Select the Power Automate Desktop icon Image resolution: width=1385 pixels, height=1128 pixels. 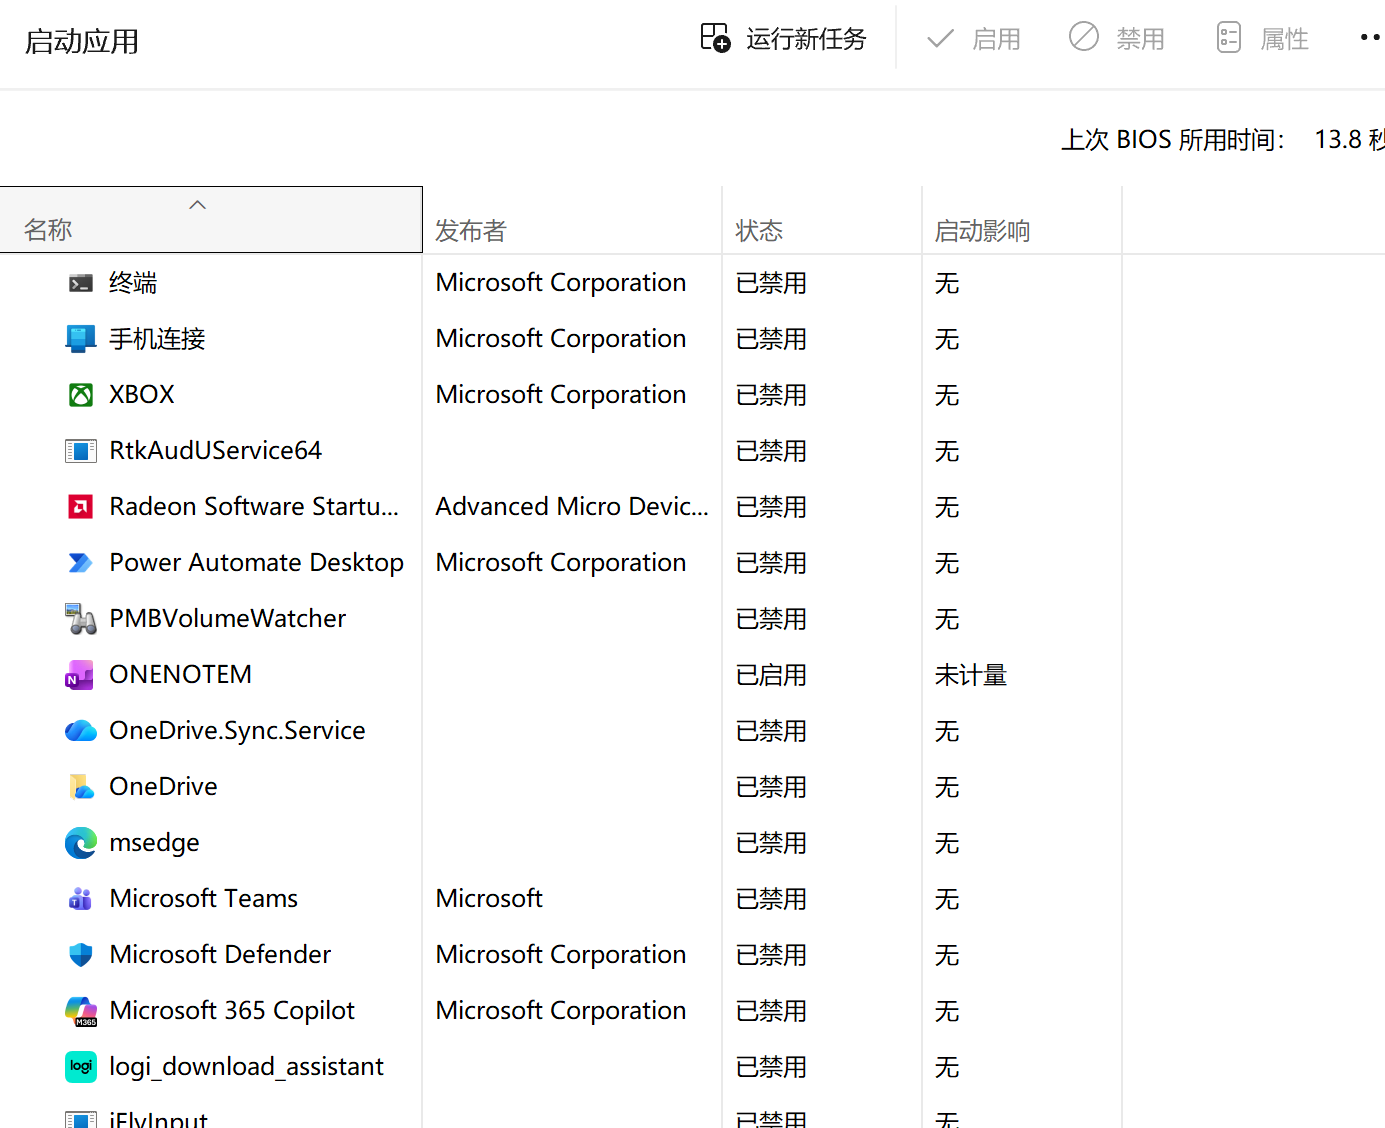tap(81, 563)
